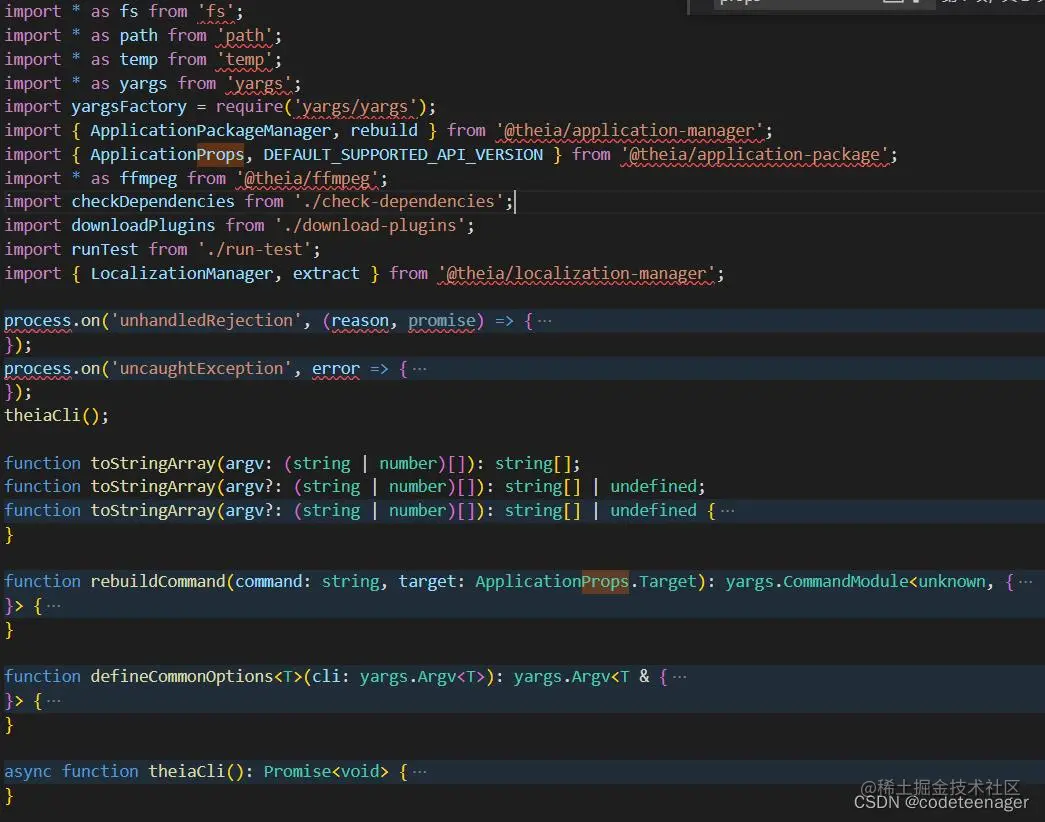This screenshot has height=822, width=1045.
Task: Expand the folded uncaughtException handler body
Action: [419, 369]
